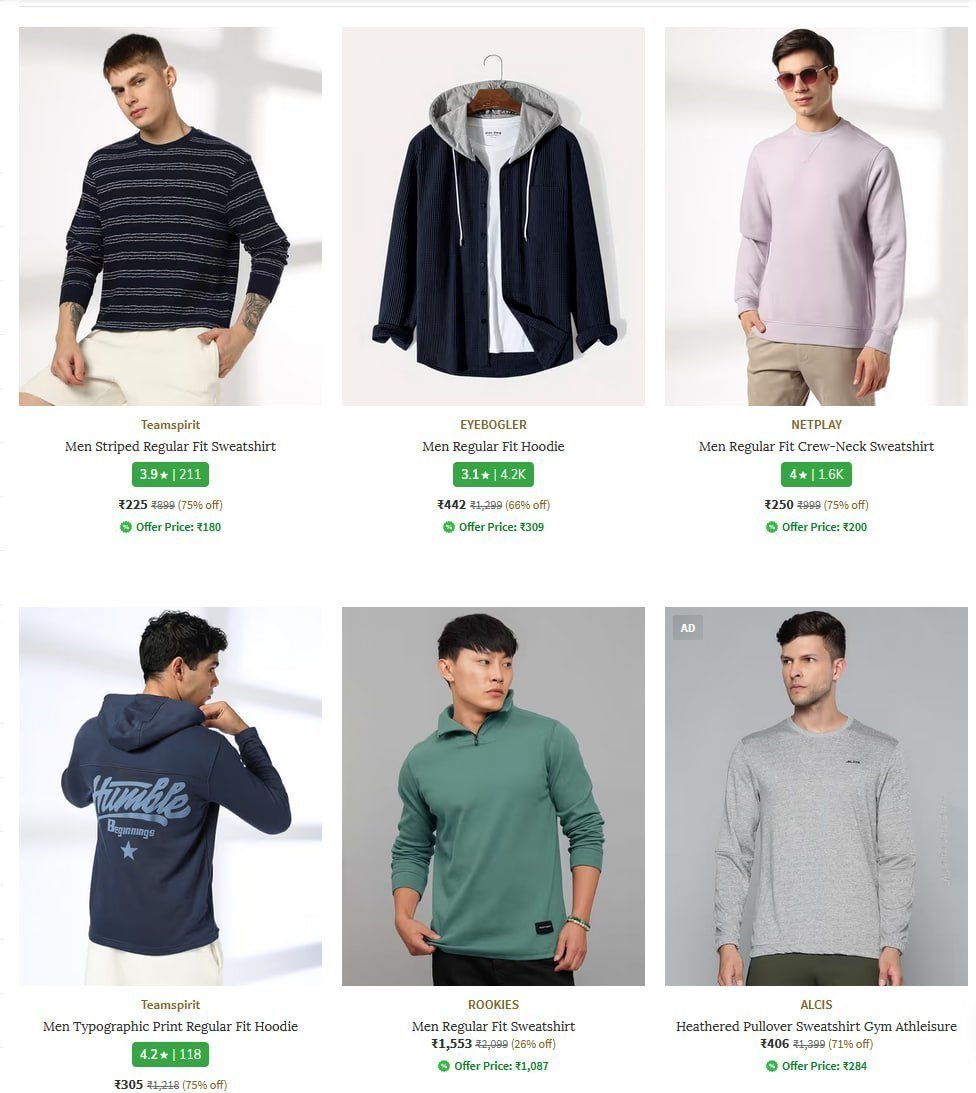Open the EYEBOGLER brand link
This screenshot has width=976, height=1093.
pos(493,425)
